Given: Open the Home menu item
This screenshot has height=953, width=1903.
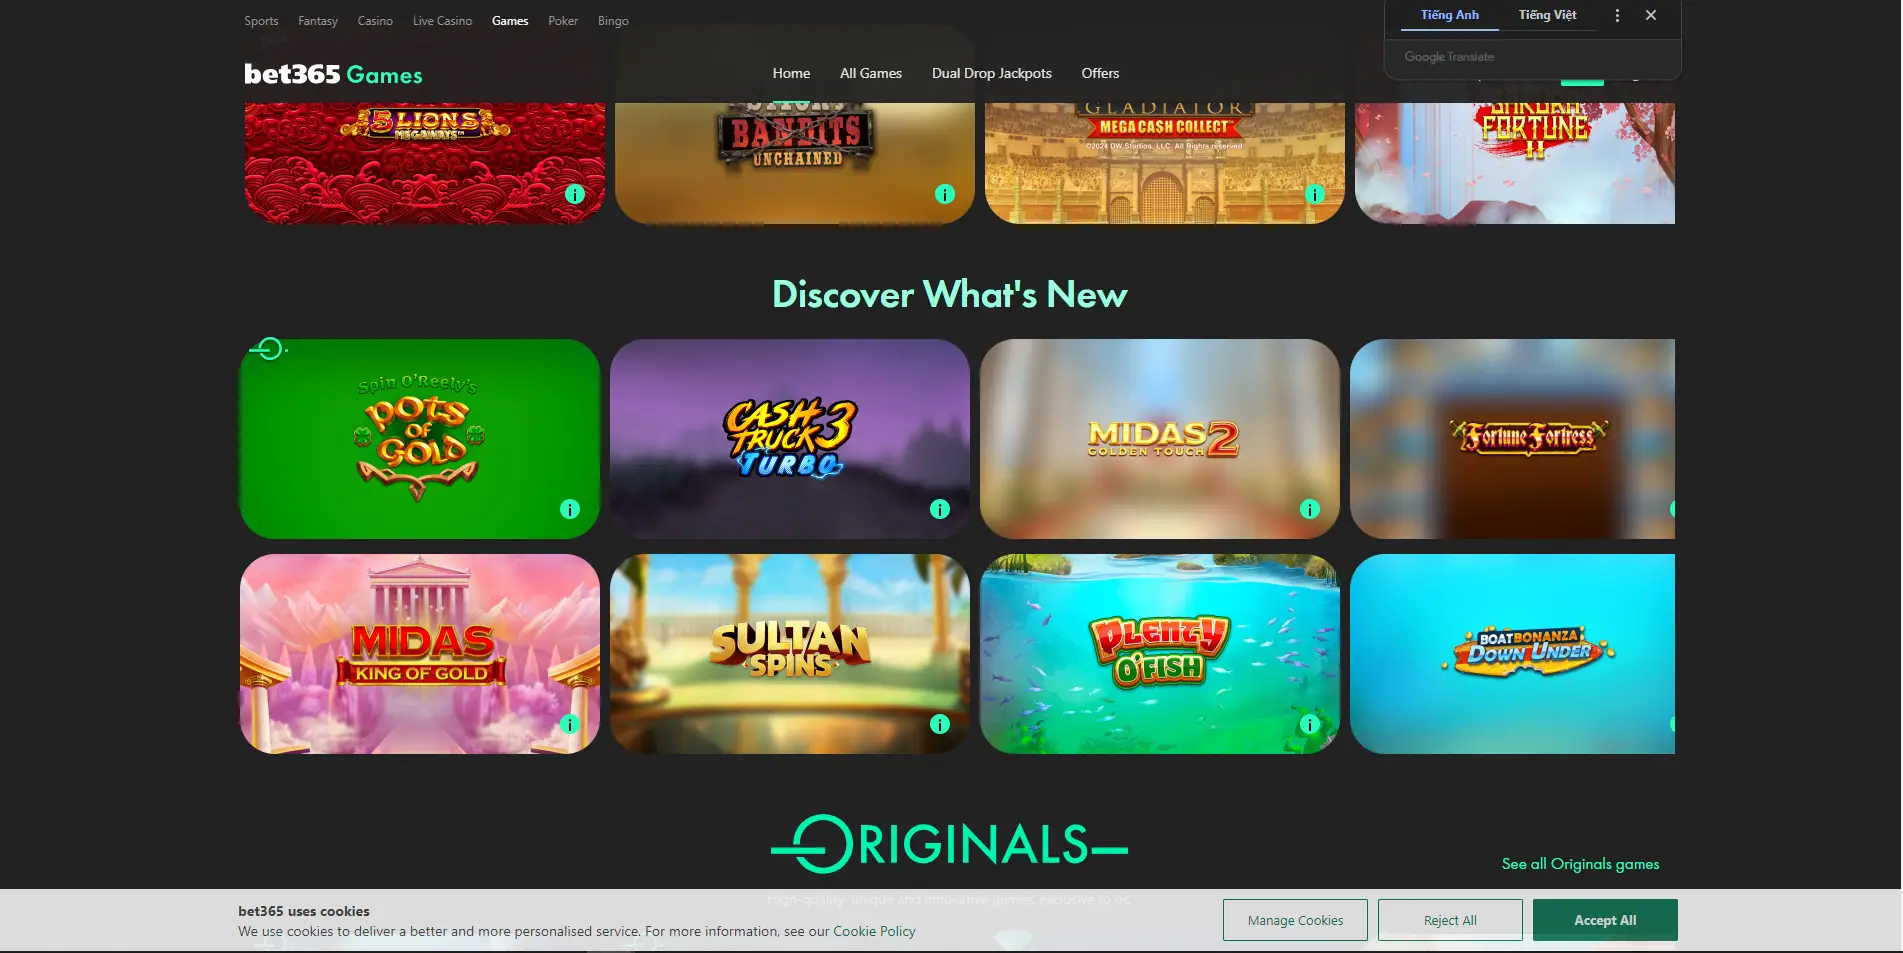Looking at the screenshot, I should point(791,73).
